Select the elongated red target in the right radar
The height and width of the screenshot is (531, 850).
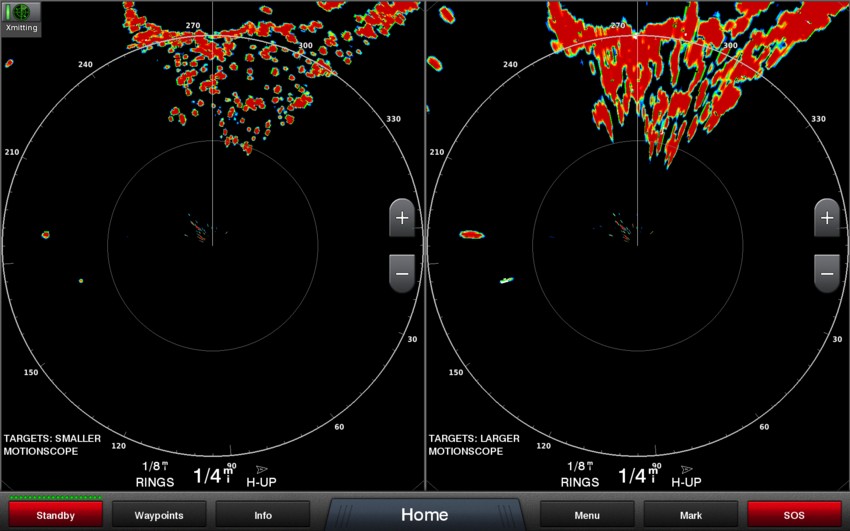[472, 235]
